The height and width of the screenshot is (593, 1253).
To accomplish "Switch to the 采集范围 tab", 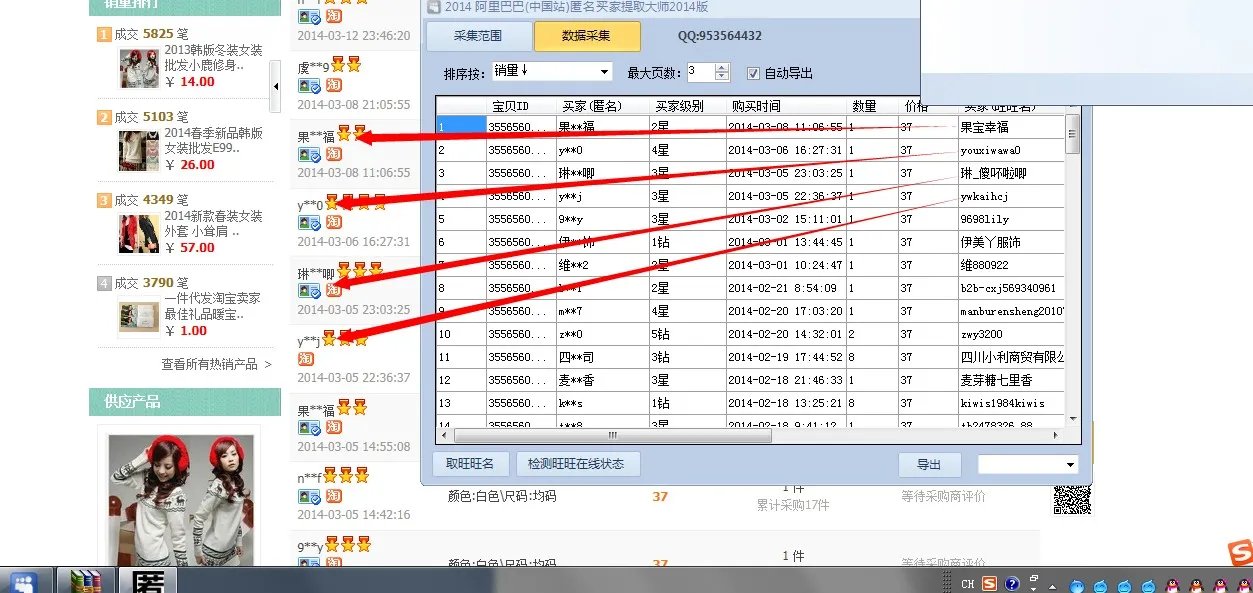I will [x=478, y=35].
